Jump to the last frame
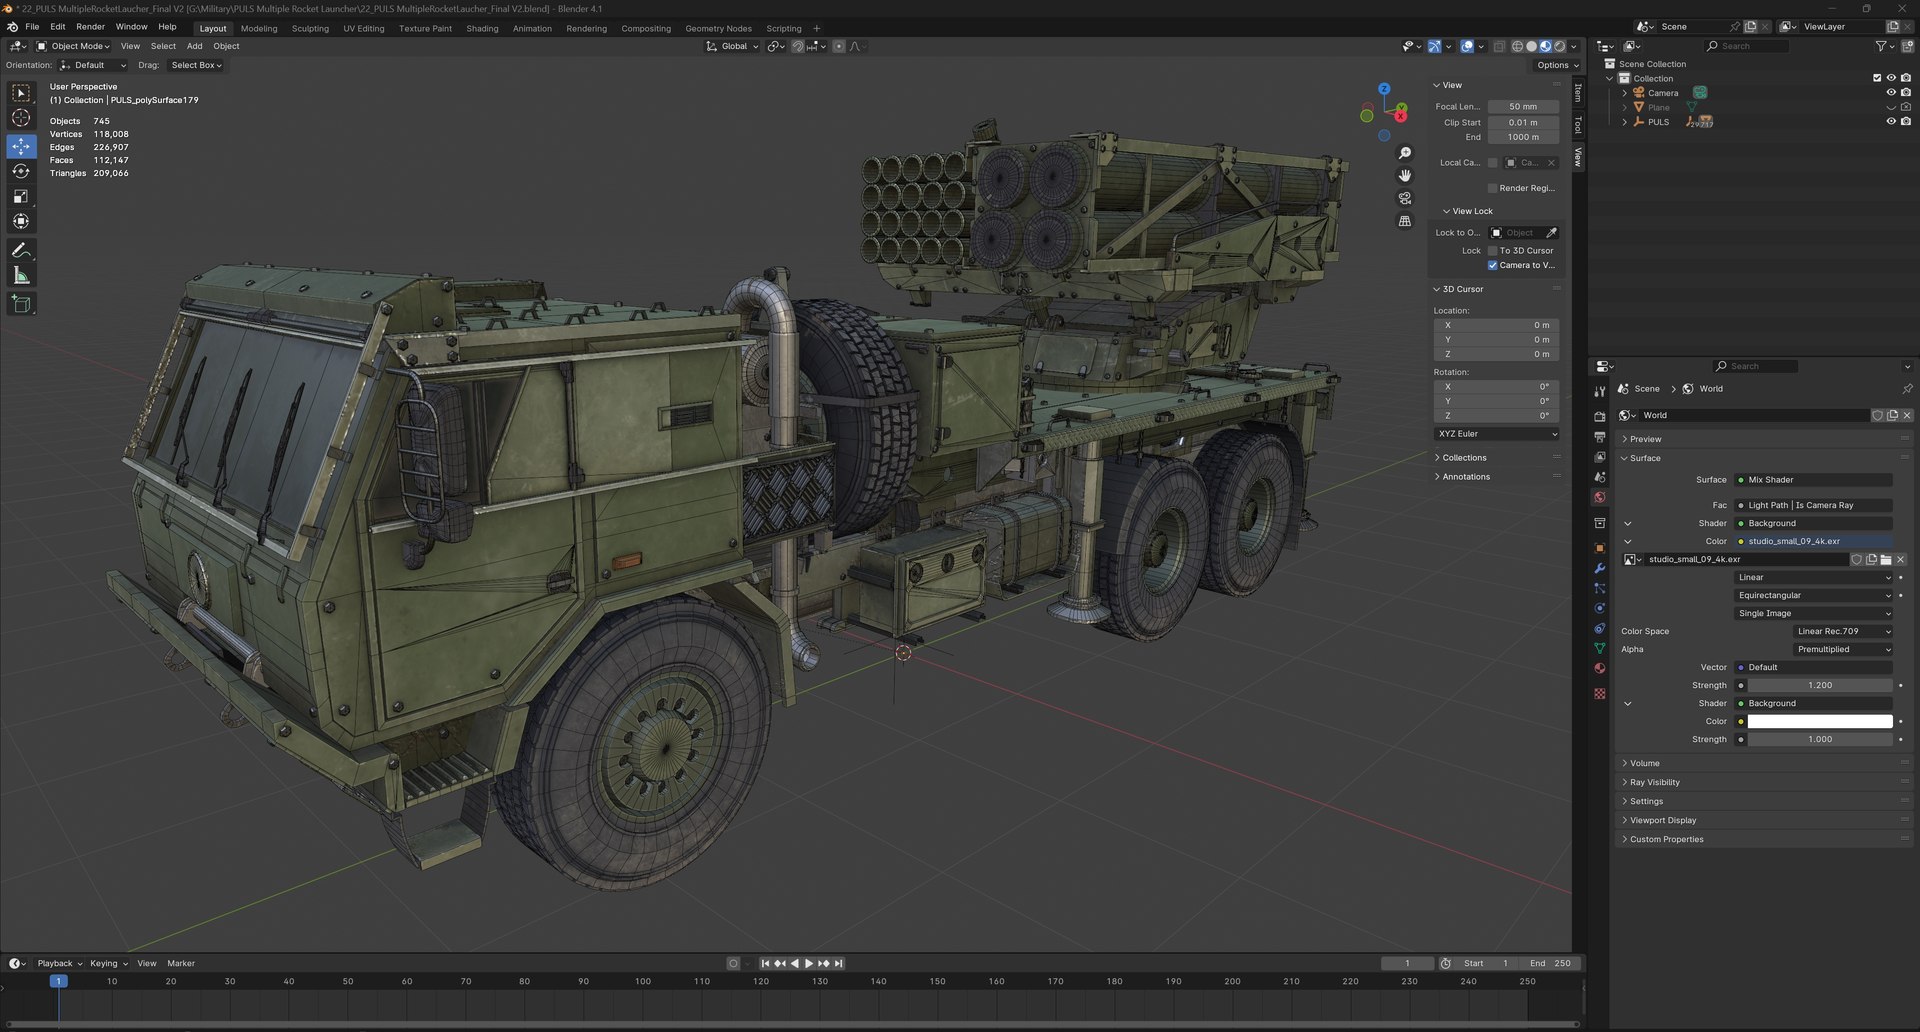 tap(838, 964)
